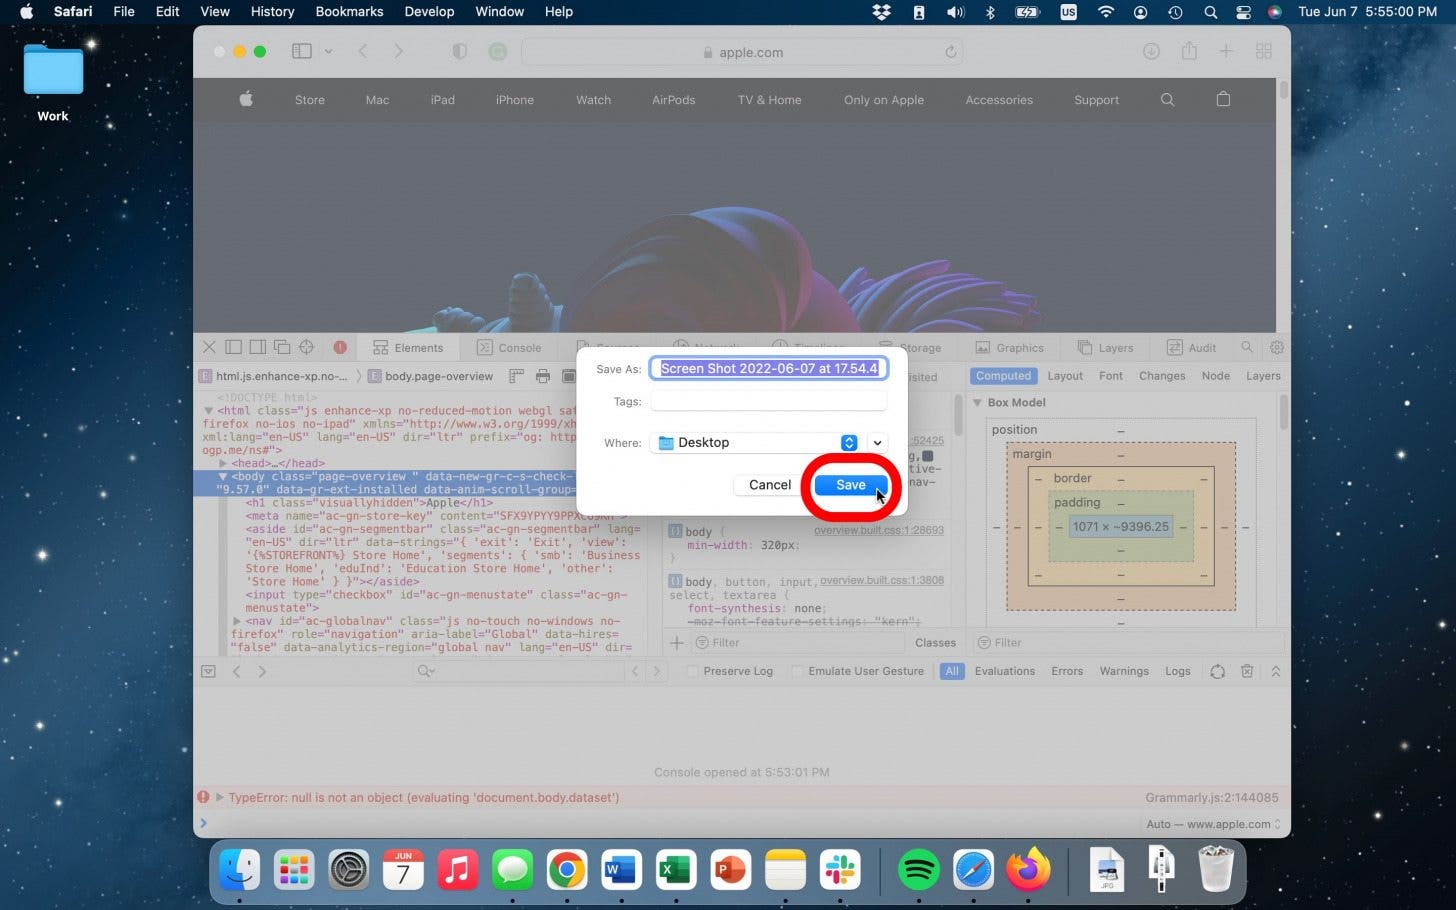The width and height of the screenshot is (1456, 910).
Task: Activate the element selection crosshair tool
Action: pos(306,347)
